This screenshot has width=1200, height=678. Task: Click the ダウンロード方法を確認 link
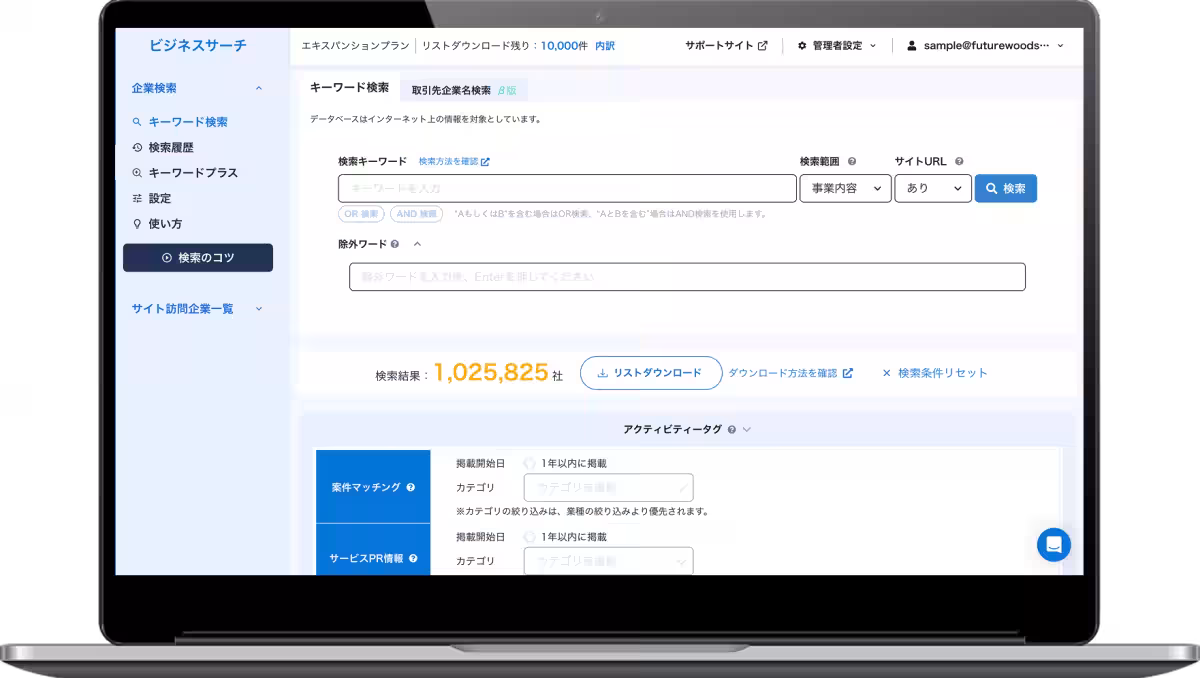point(782,373)
